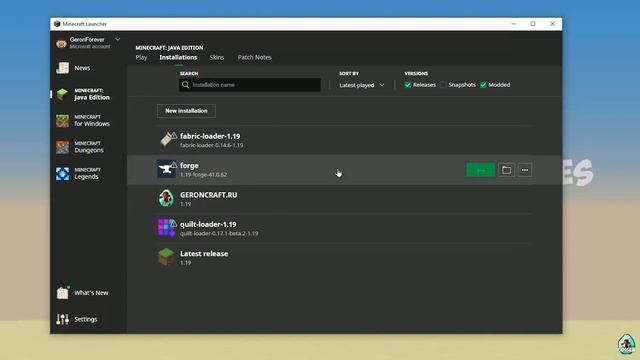
Task: Click GERONCRAFT.RU installation avatar icon
Action: tap(166, 198)
